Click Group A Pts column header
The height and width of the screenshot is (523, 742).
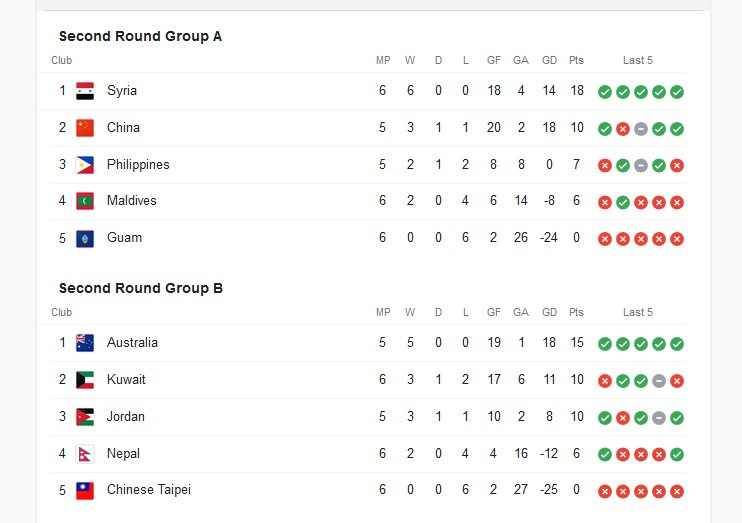pyautogui.click(x=576, y=60)
